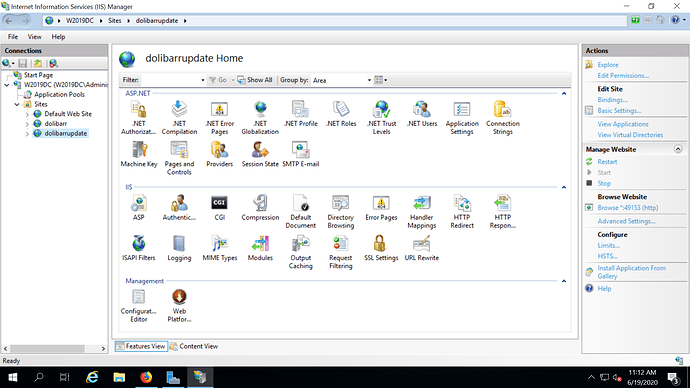
Task: Open the View menu
Action: pos(34,37)
